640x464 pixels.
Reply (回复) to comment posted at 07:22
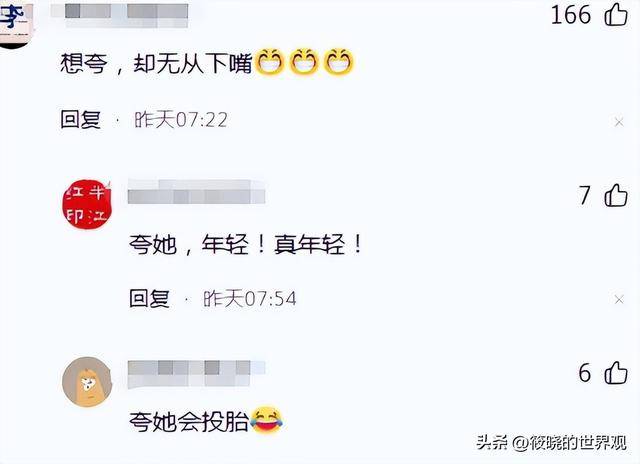click(81, 120)
